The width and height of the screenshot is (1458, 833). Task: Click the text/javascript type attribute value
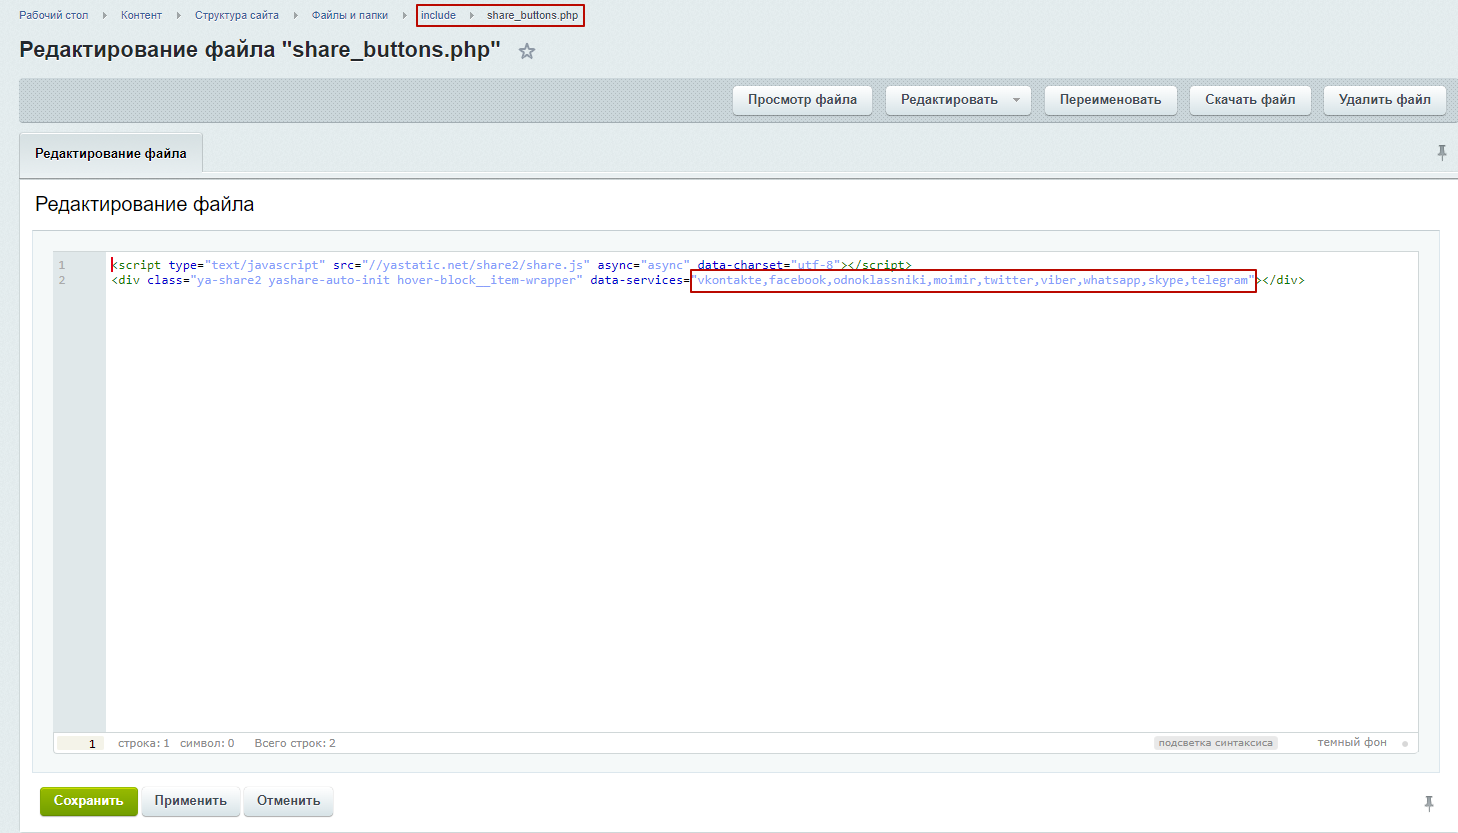[265, 265]
